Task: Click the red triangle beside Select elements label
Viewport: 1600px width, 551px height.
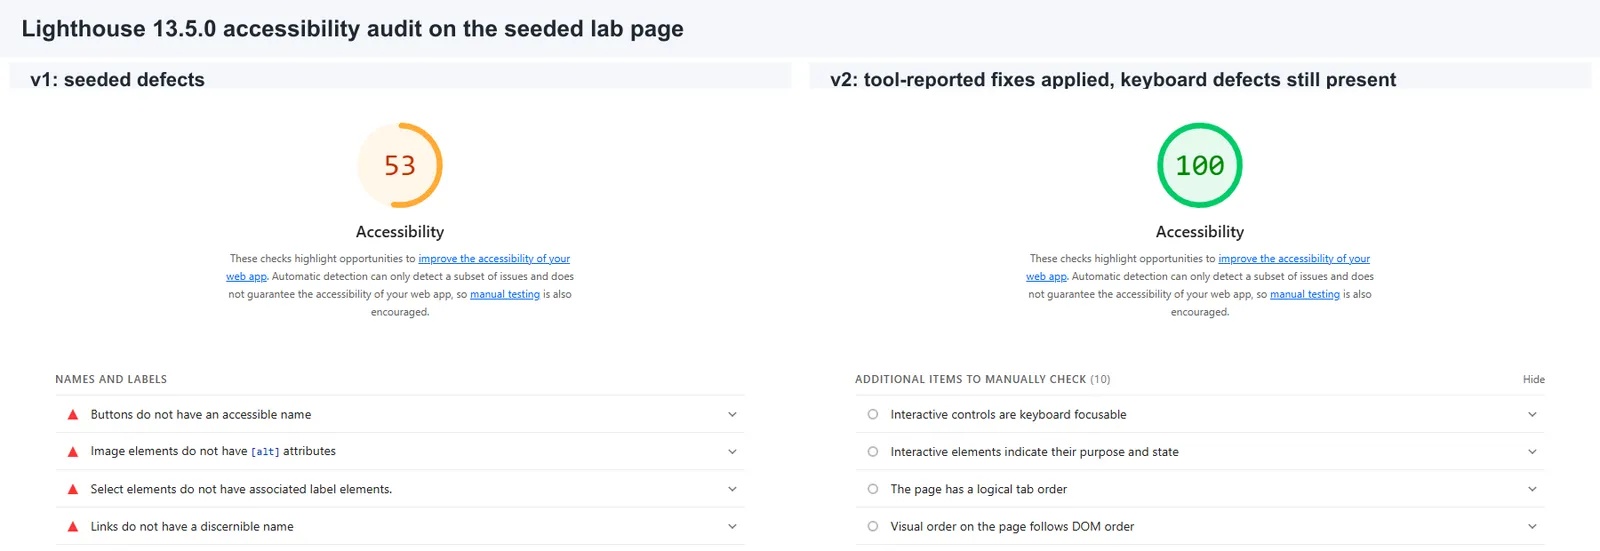Action: click(x=73, y=489)
